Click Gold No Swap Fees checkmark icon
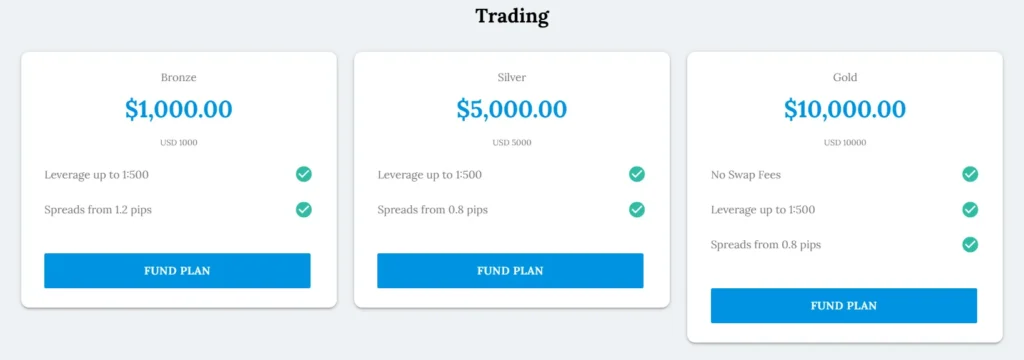 click(970, 174)
